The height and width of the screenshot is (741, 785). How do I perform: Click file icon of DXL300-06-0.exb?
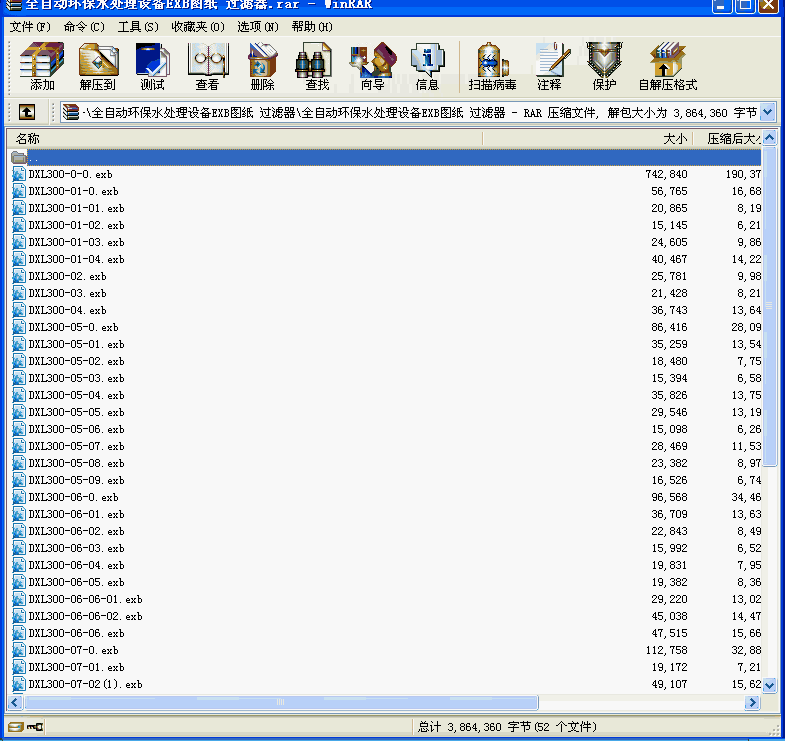[x=19, y=497]
